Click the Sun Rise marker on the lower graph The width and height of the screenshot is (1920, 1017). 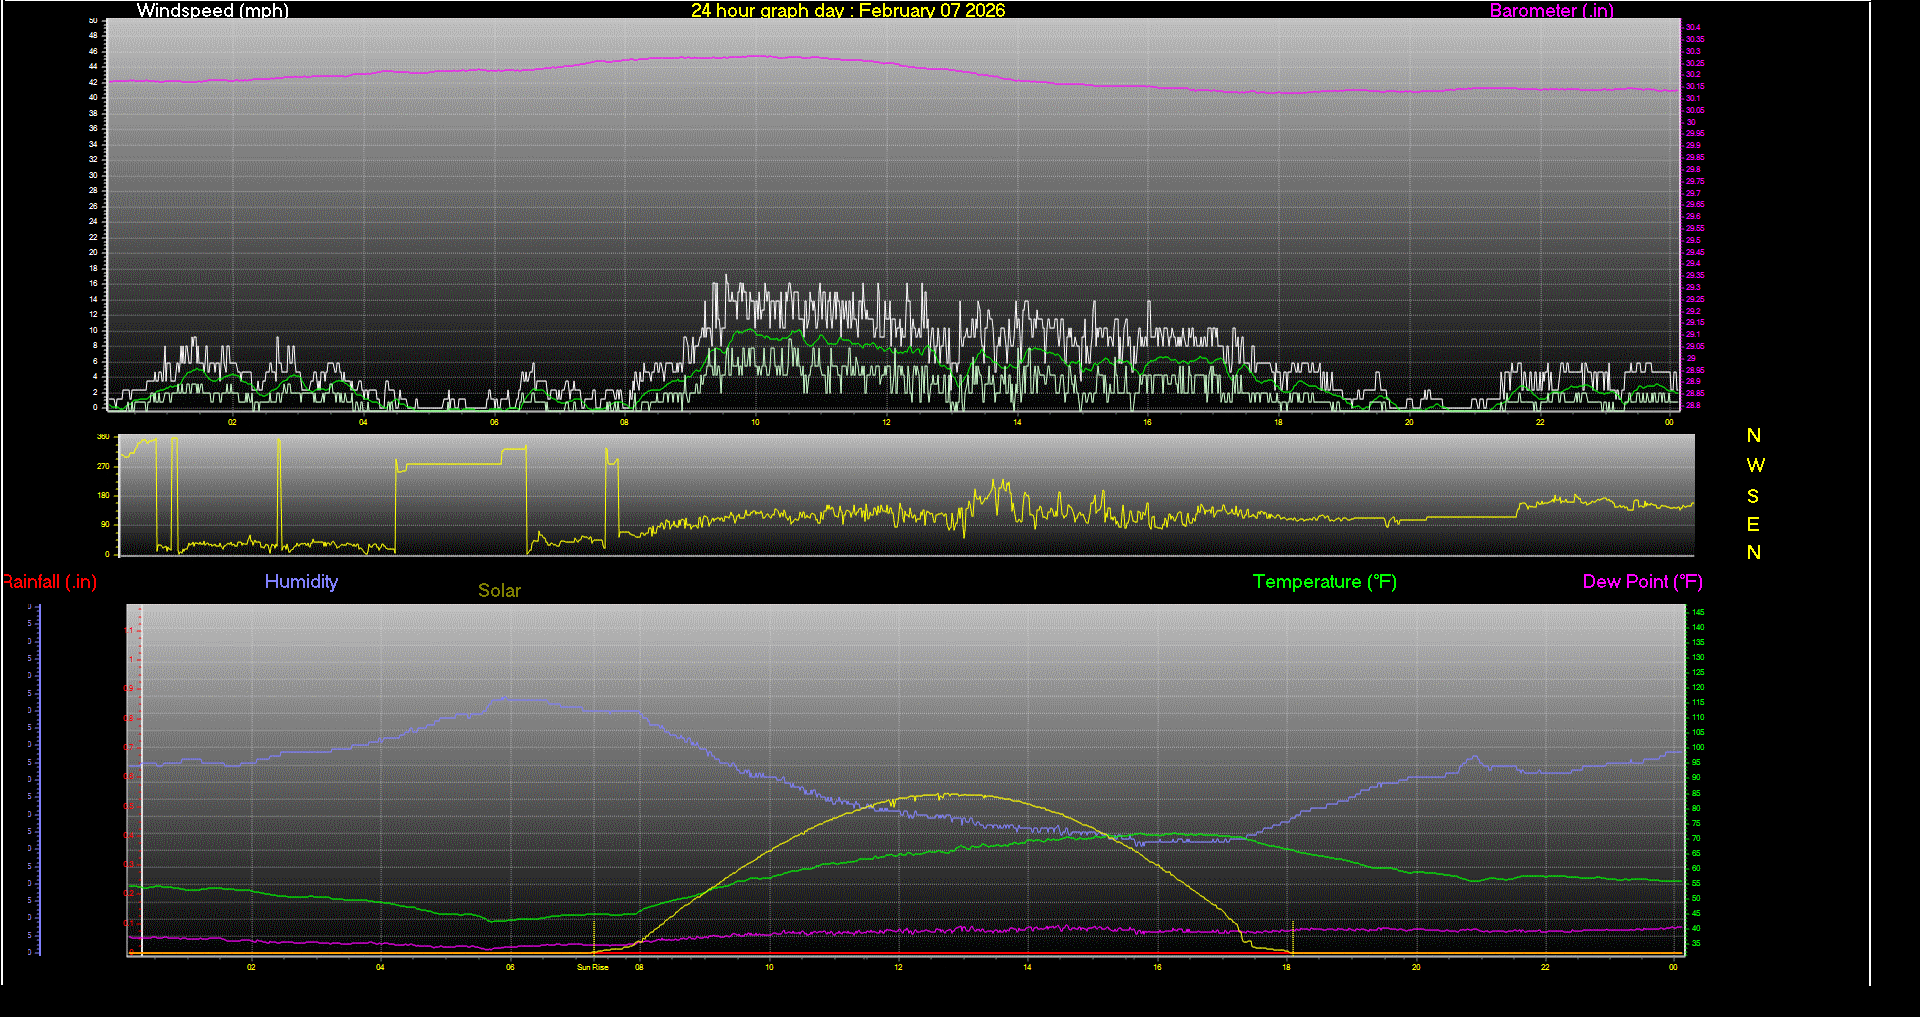592,967
